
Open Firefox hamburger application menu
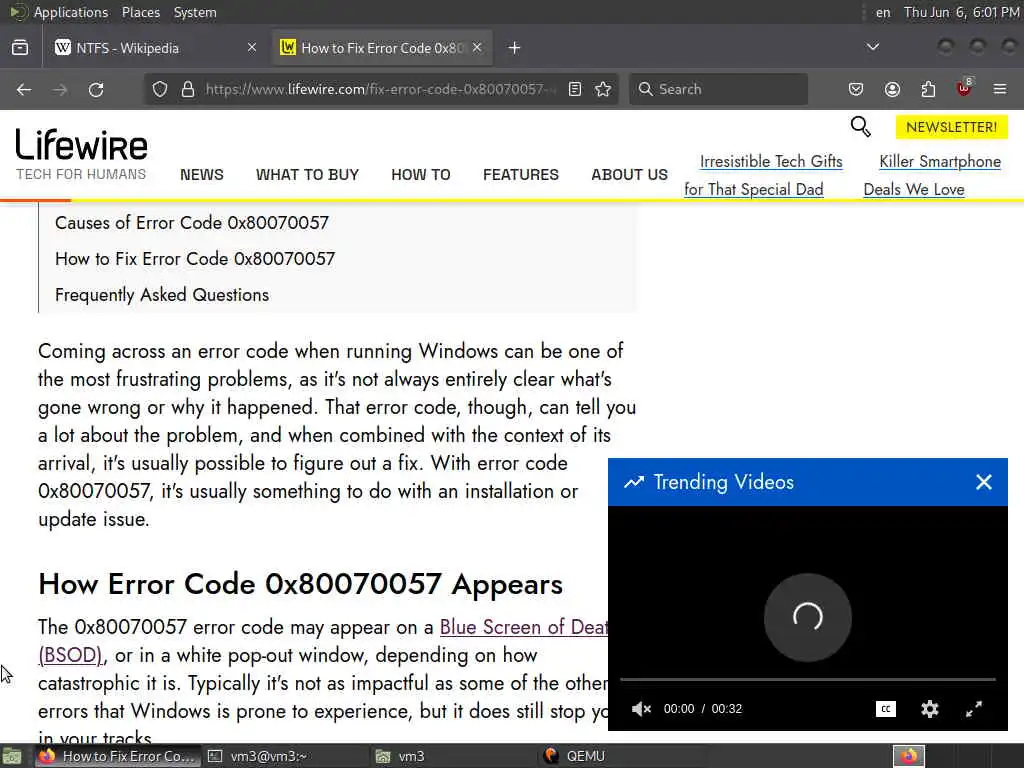tap(1000, 89)
